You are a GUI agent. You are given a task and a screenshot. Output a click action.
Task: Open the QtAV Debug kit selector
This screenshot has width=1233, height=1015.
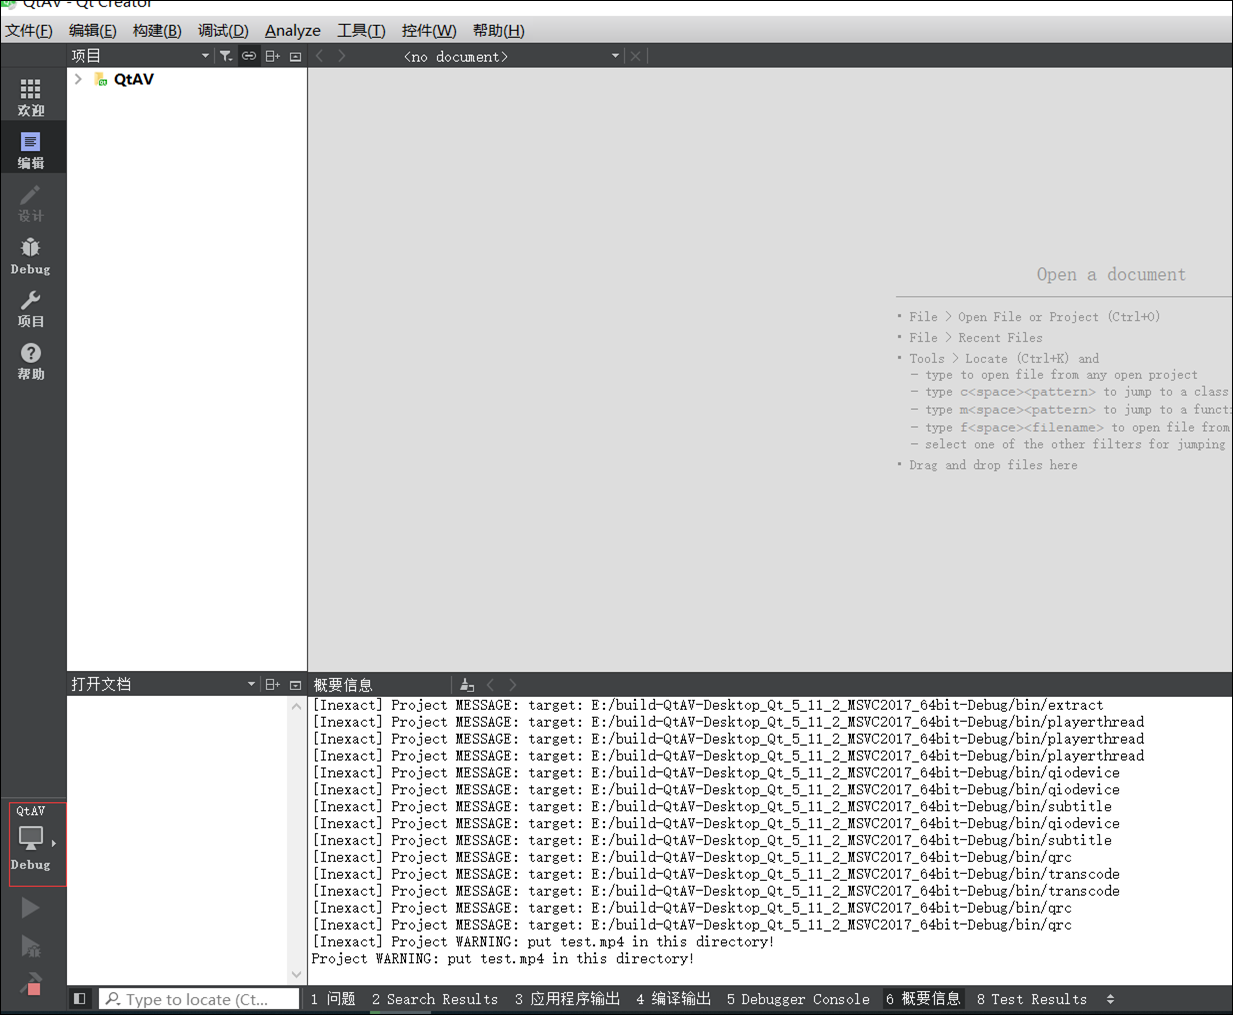(37, 844)
